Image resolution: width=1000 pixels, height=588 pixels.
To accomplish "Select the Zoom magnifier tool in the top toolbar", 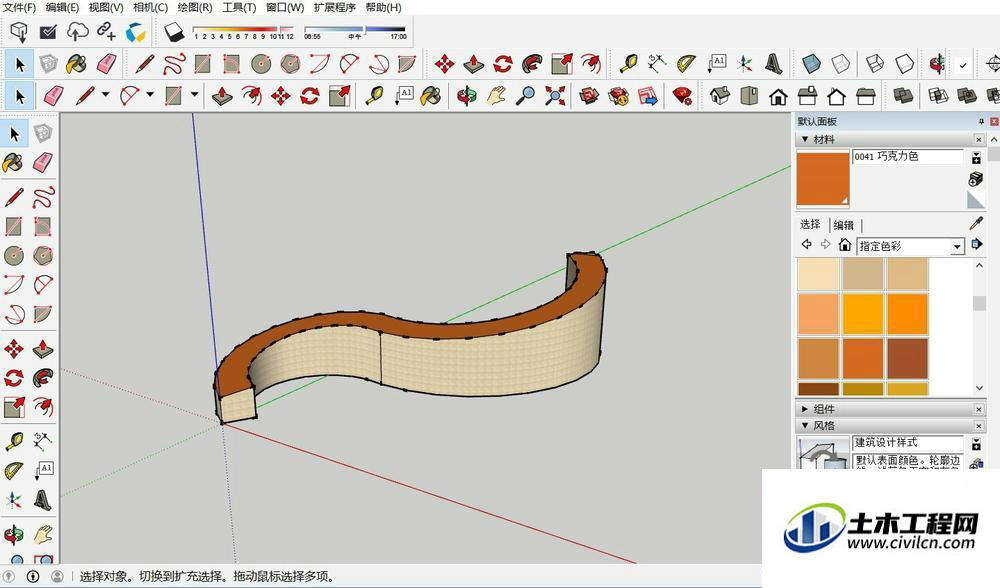I will point(526,96).
